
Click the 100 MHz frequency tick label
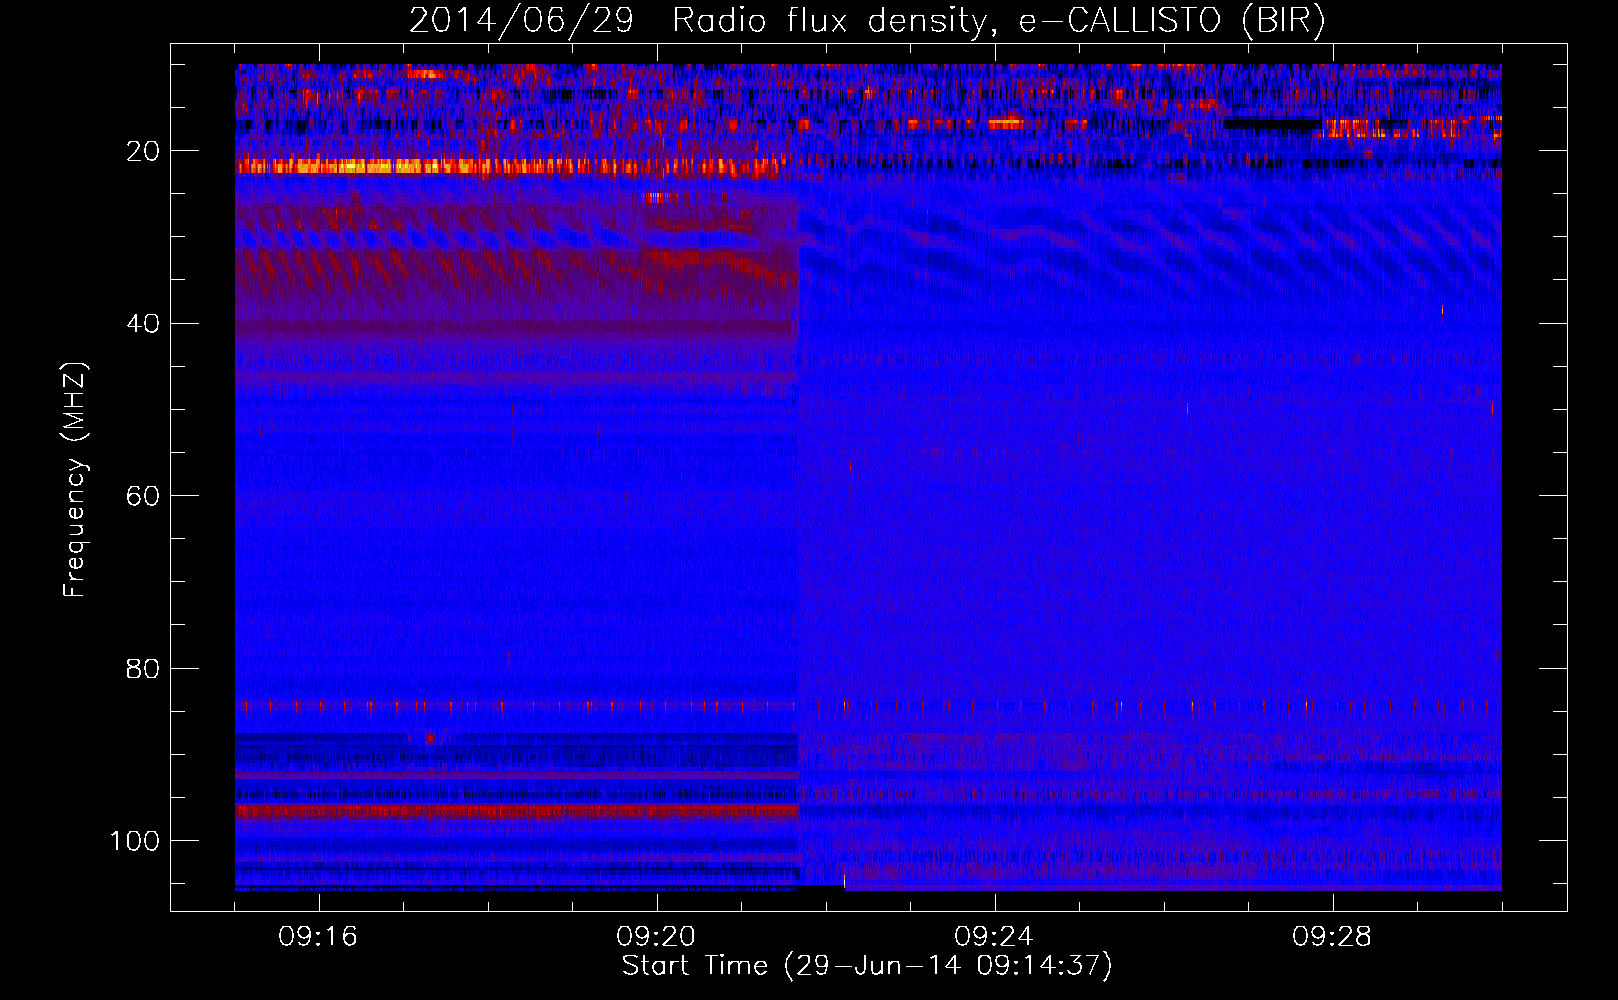(135, 841)
